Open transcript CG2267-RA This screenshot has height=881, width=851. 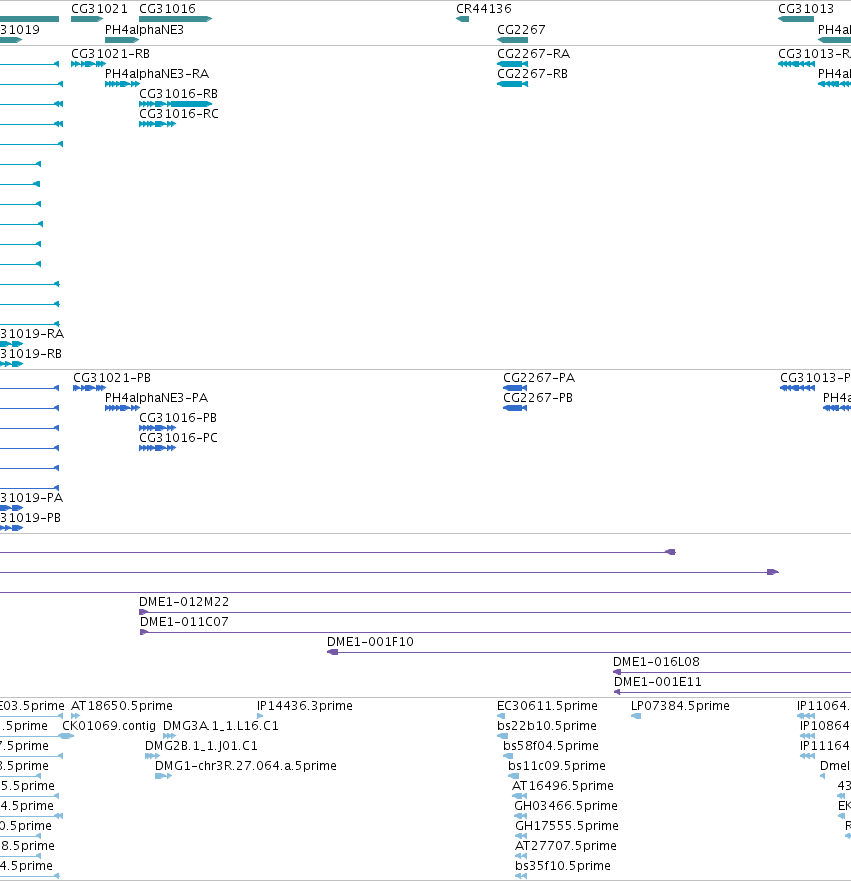[x=534, y=54]
